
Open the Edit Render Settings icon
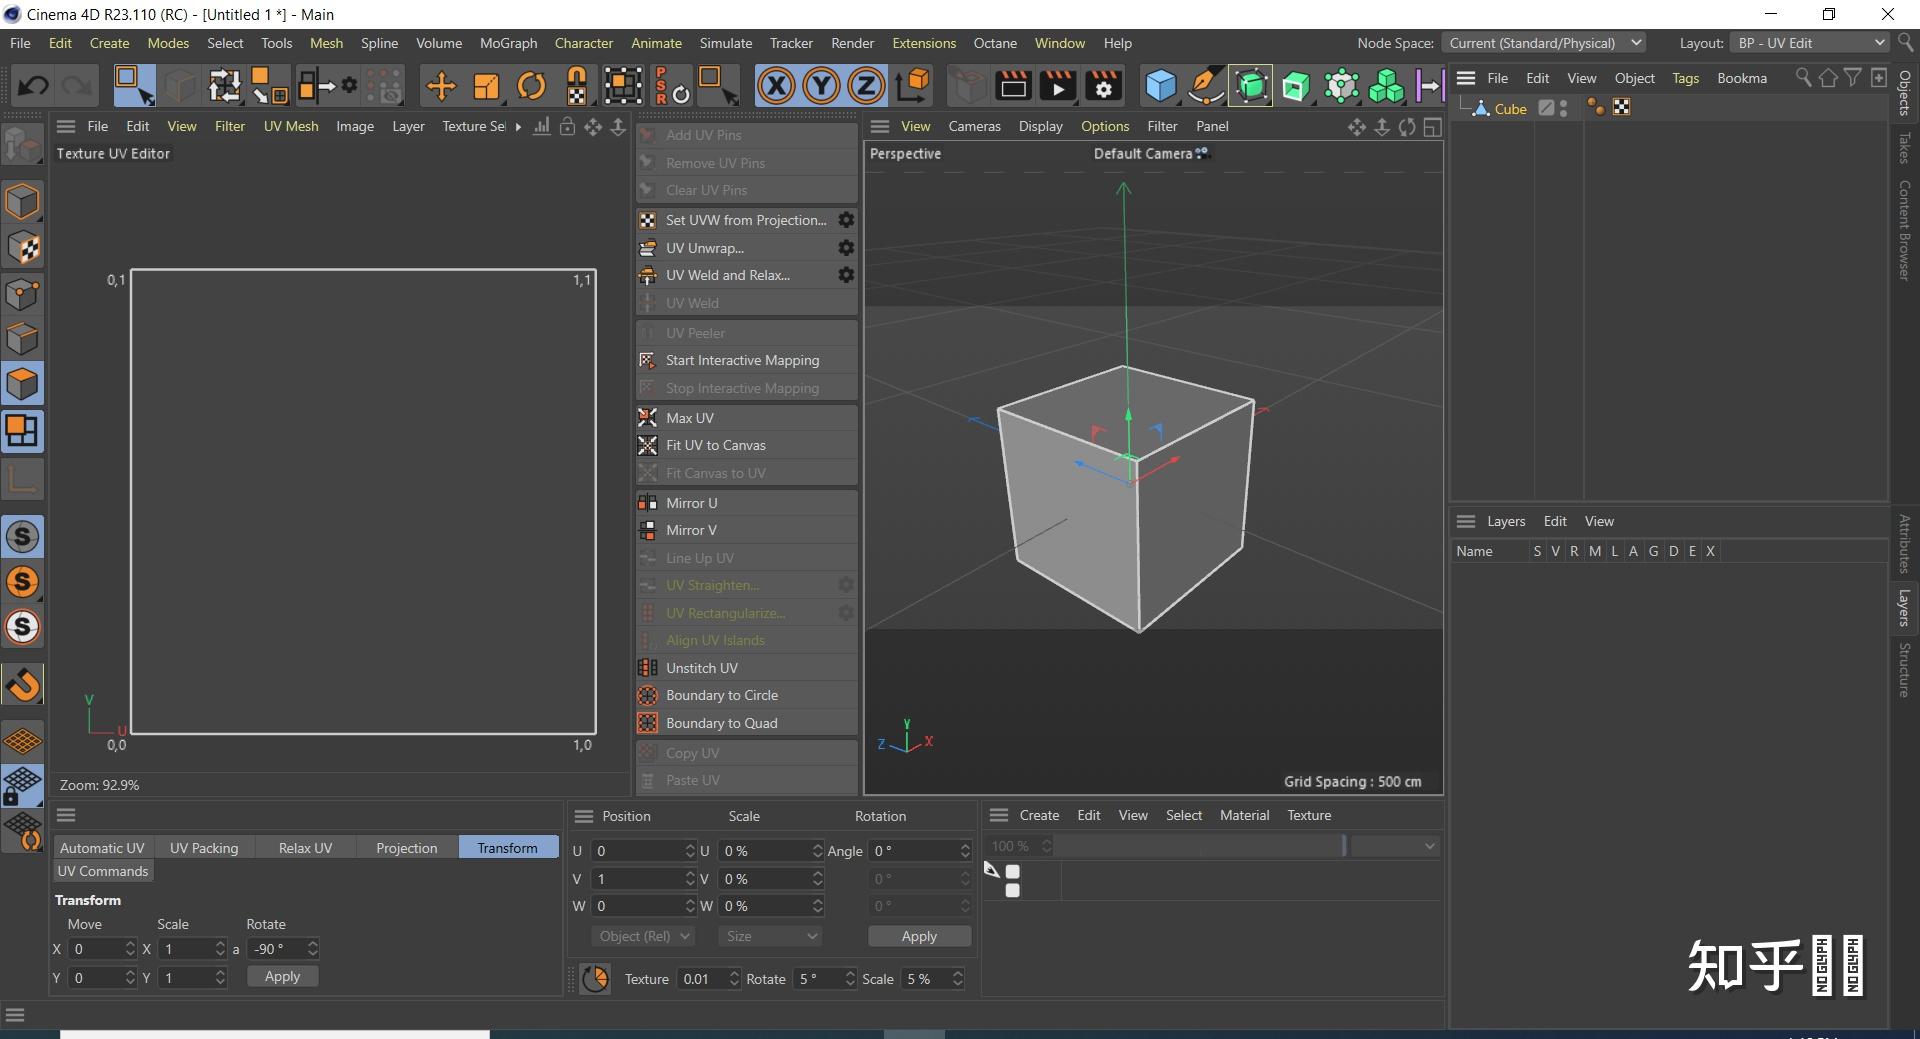point(1103,87)
